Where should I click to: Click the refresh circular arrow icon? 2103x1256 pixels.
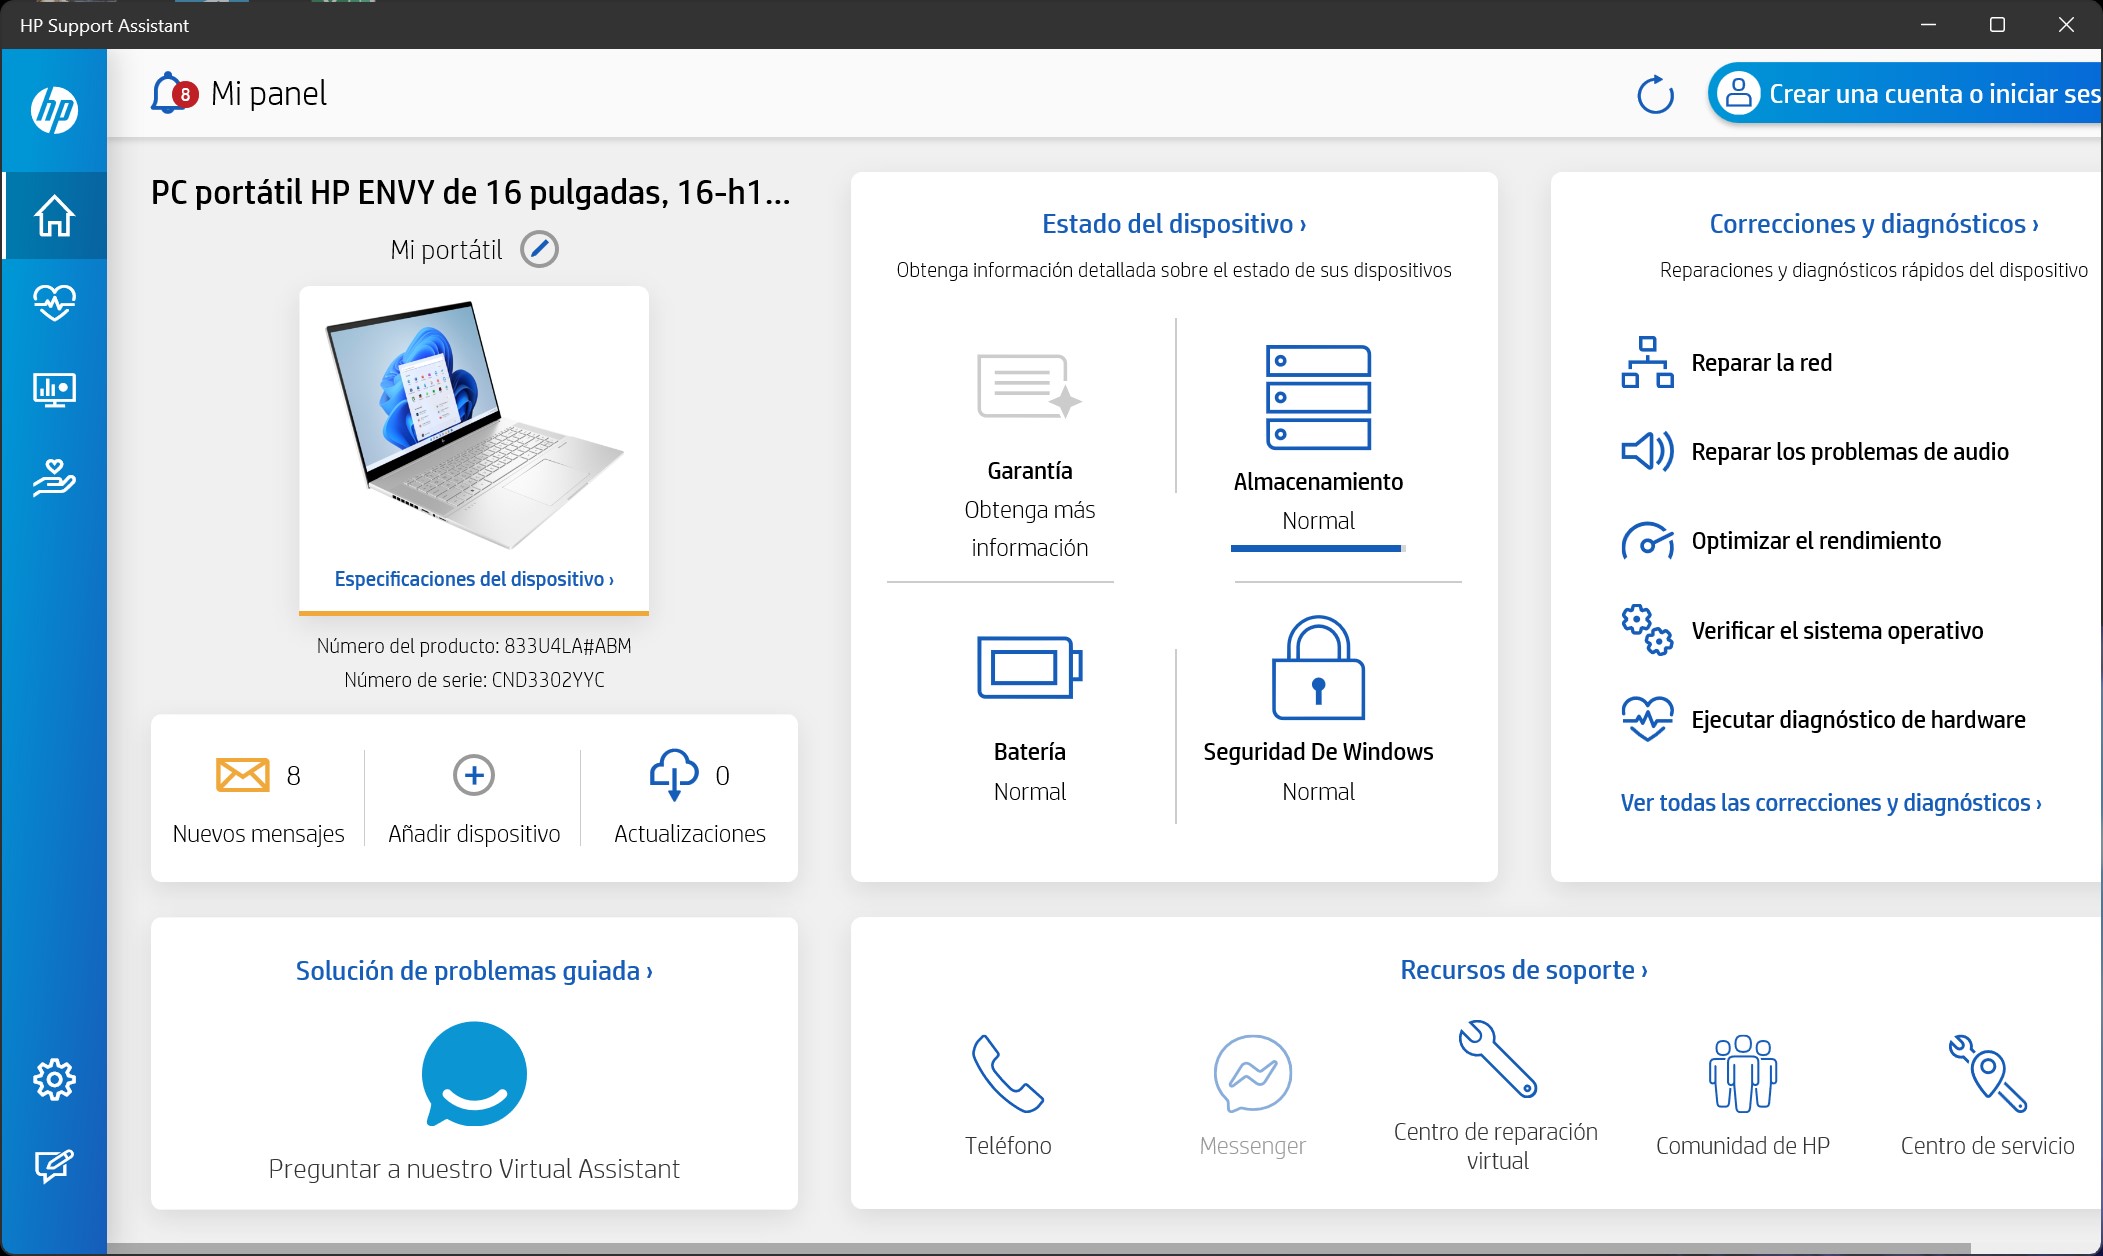(1655, 94)
